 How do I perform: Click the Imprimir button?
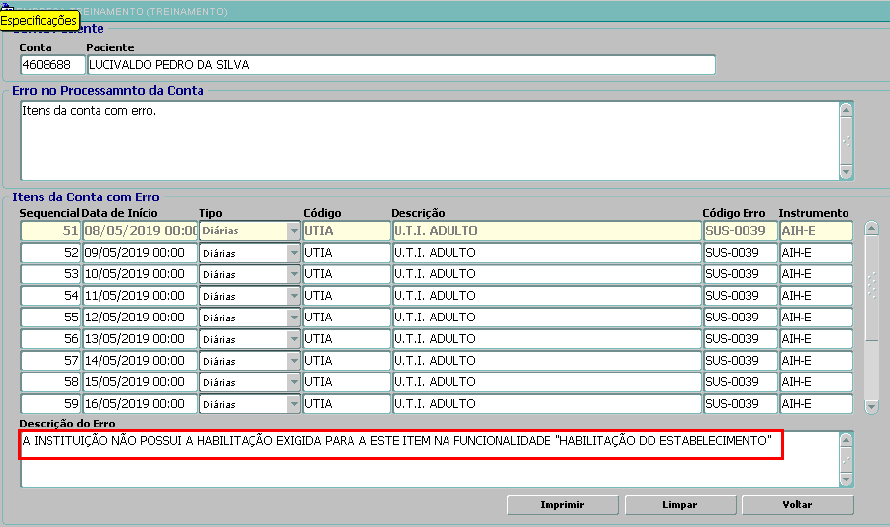[x=562, y=504]
